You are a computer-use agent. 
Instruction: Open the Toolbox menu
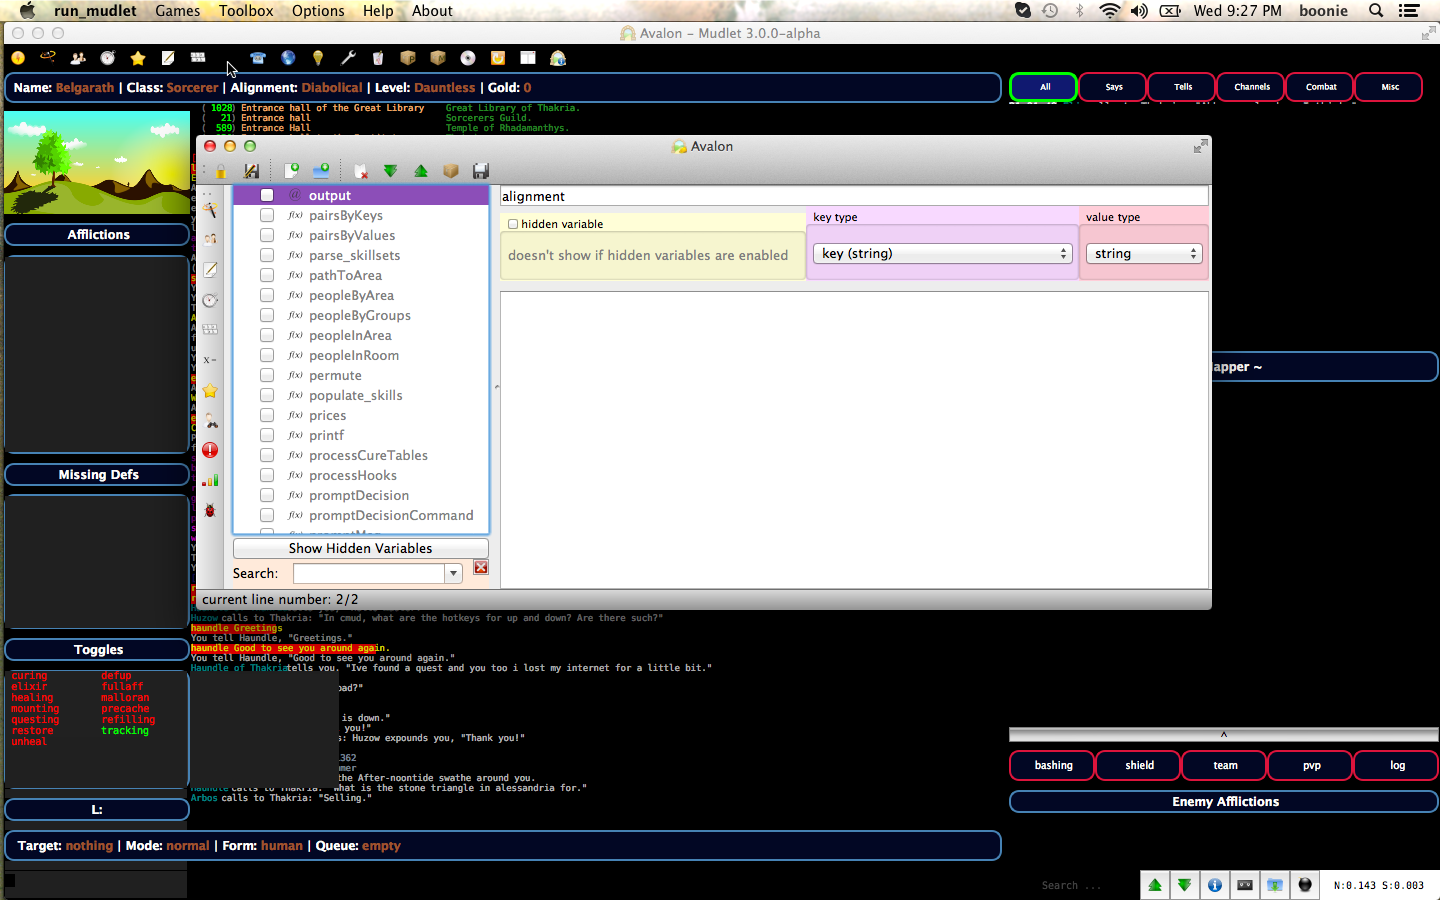pos(246,11)
